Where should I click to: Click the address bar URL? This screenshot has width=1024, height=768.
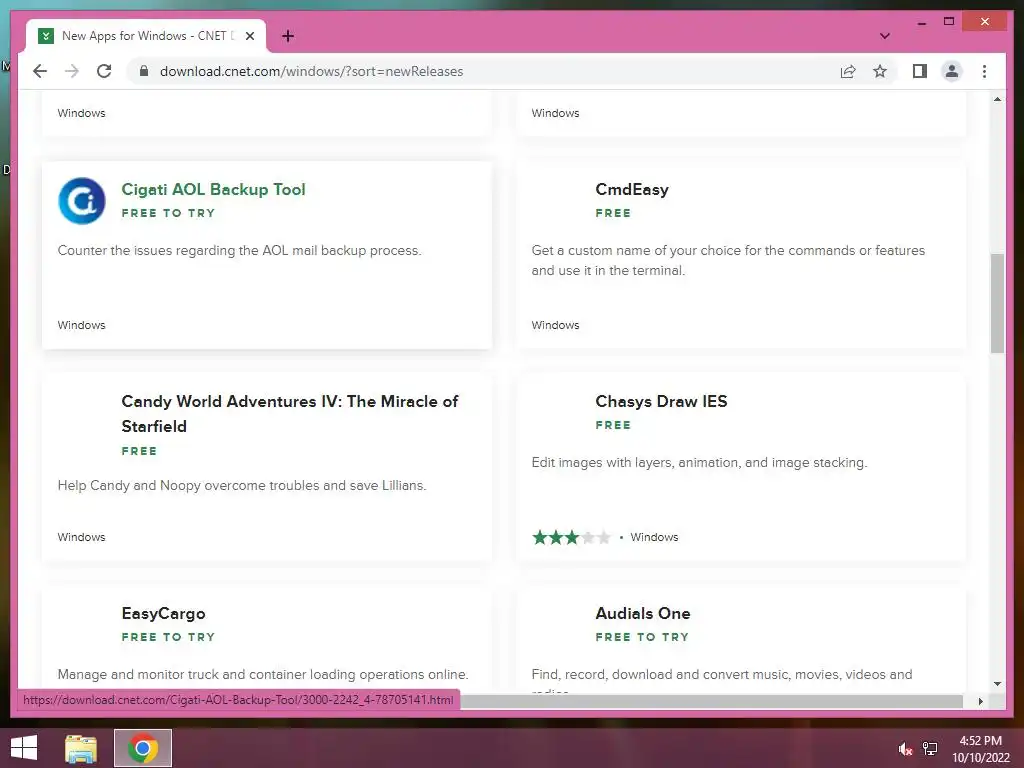312,71
